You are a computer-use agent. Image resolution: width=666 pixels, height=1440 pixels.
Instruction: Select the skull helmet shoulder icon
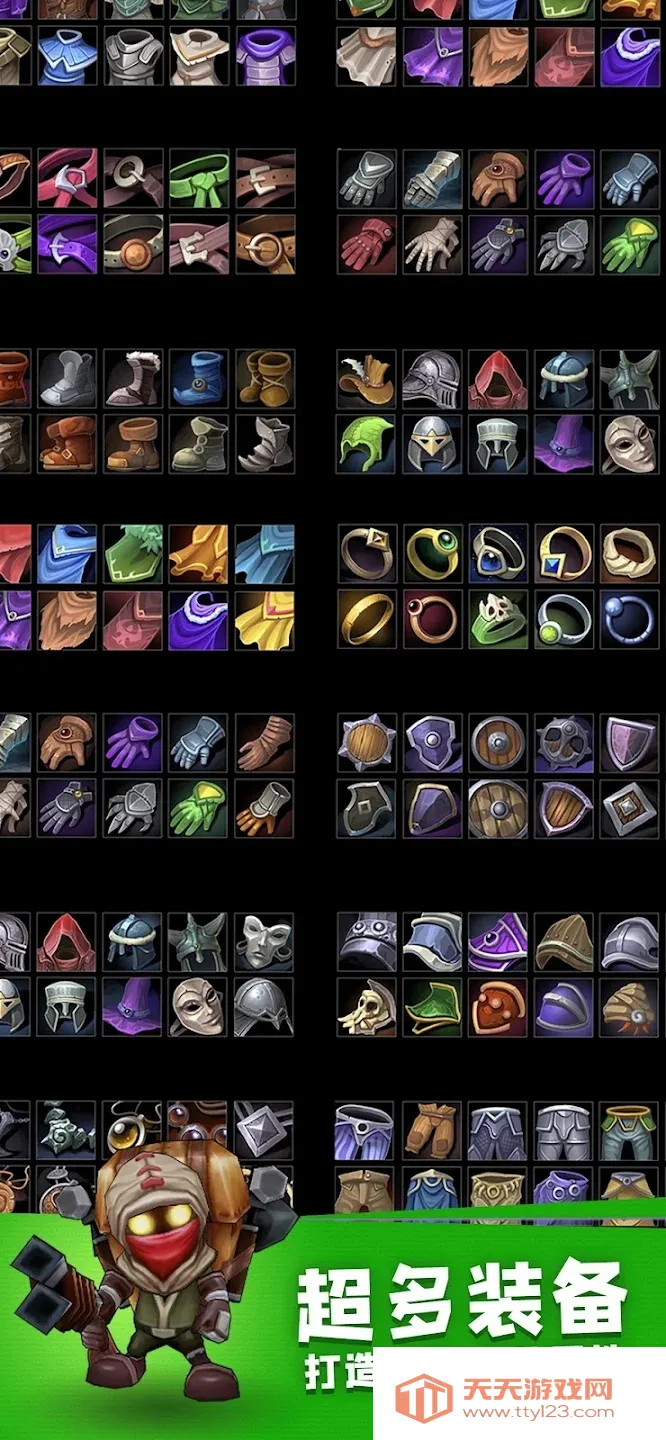click(366, 1007)
